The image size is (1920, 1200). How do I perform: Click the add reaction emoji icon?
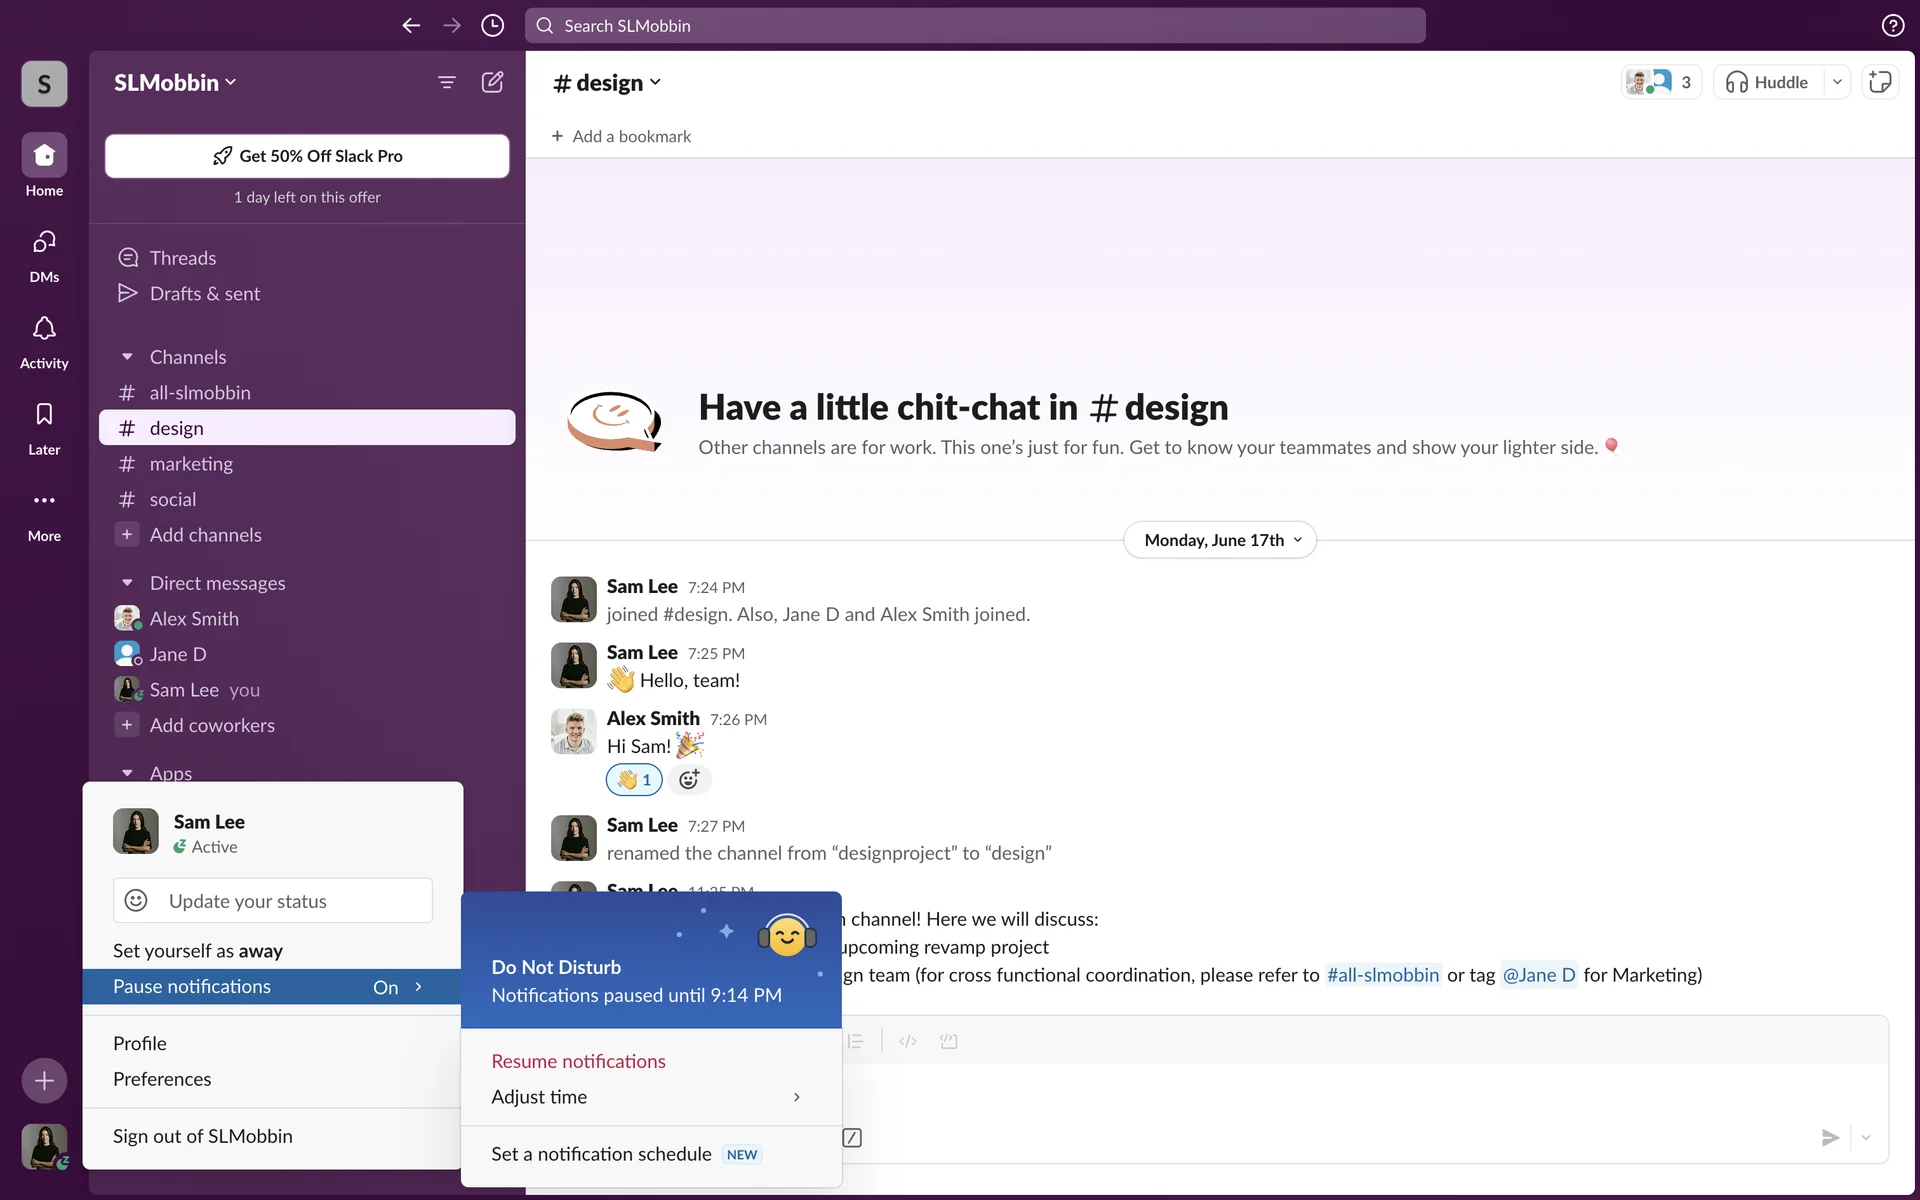pyautogui.click(x=689, y=780)
